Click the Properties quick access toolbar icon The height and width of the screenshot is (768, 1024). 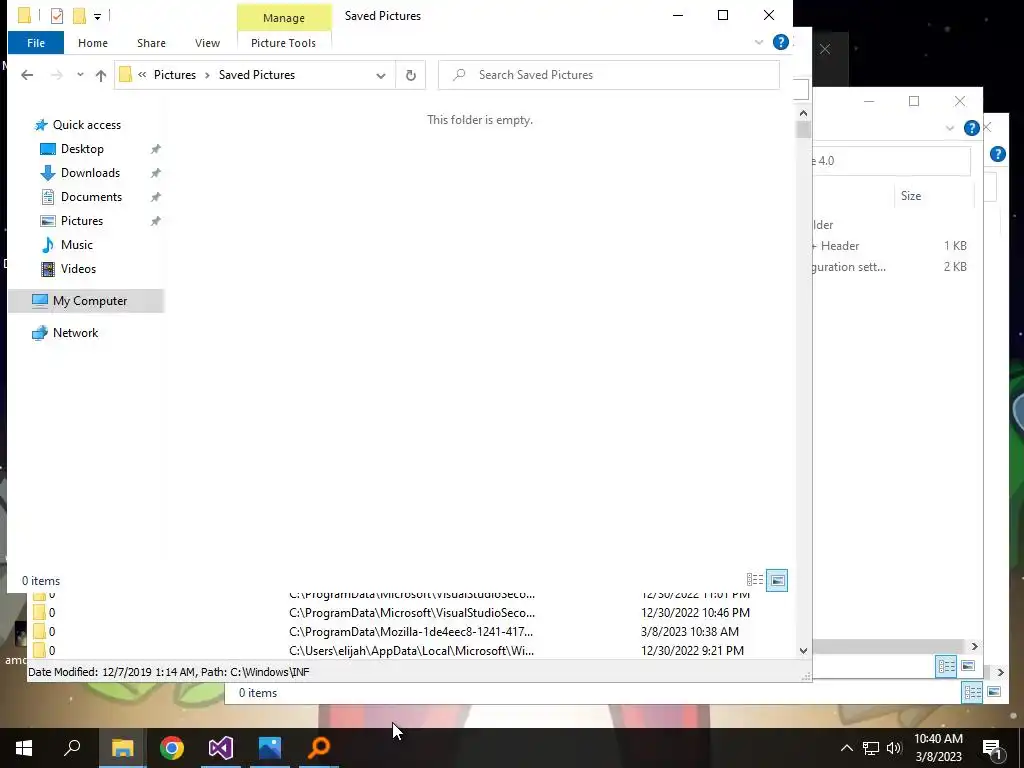click(57, 16)
